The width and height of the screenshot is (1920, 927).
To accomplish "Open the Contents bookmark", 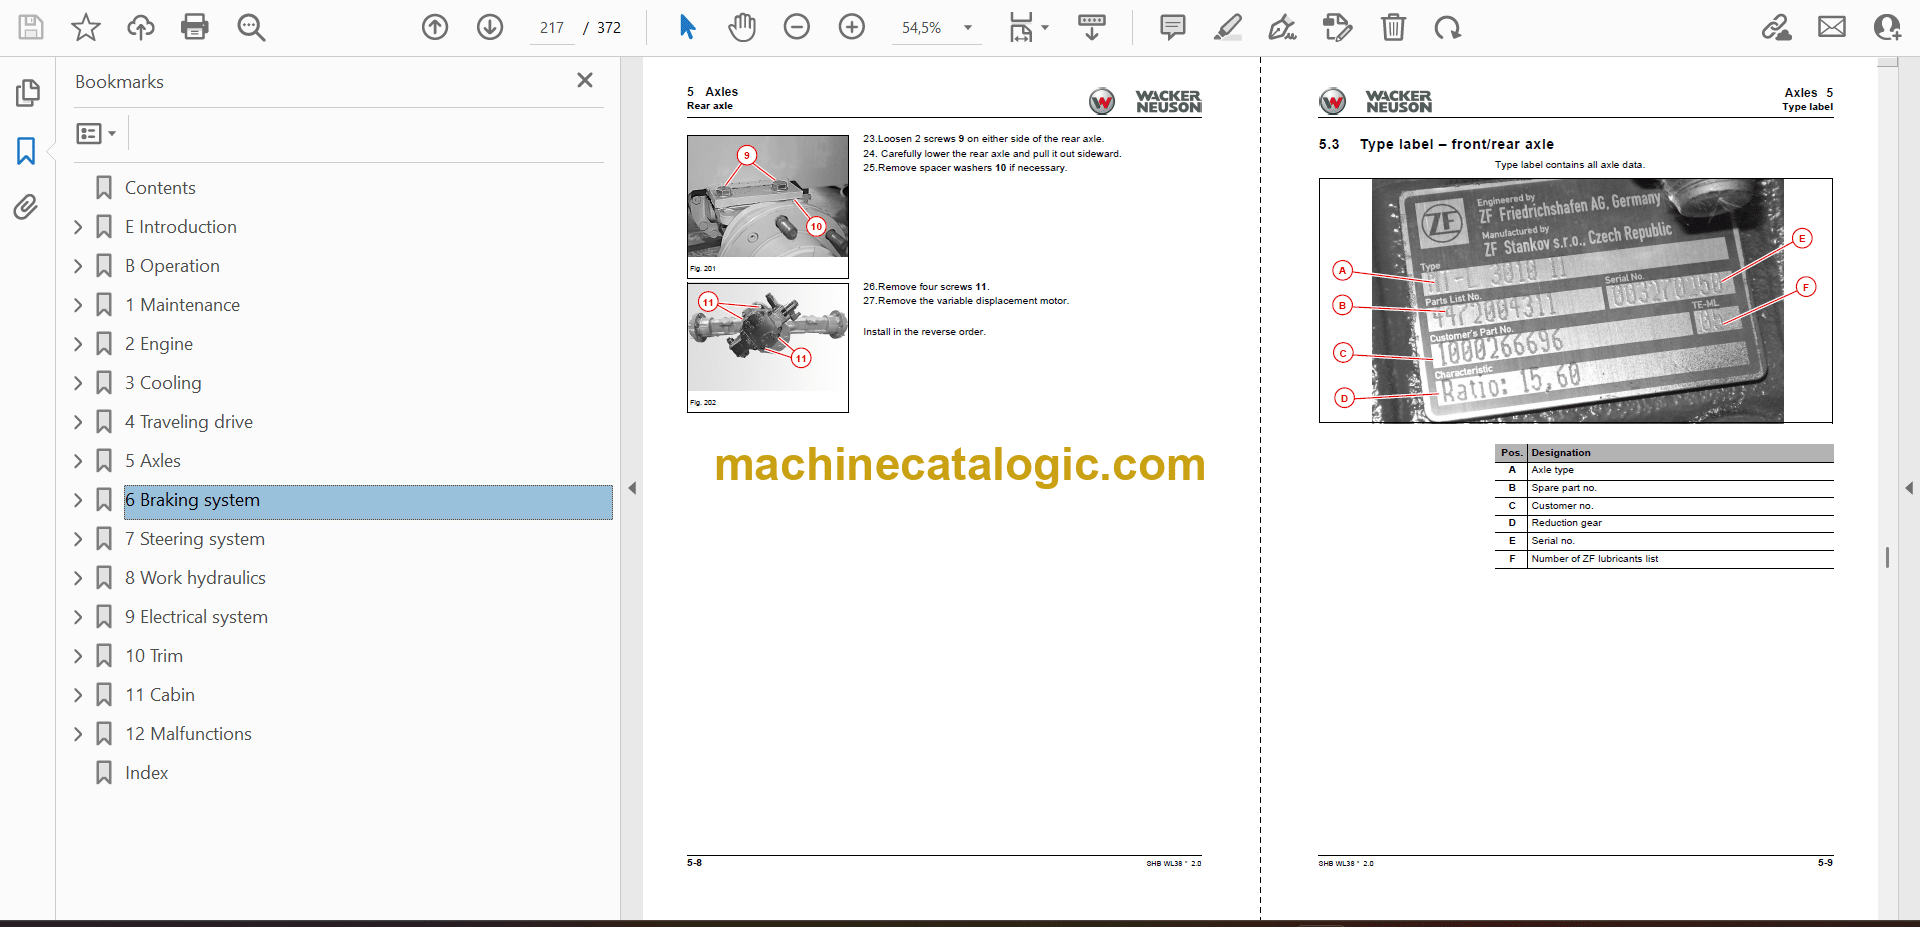I will [x=160, y=188].
